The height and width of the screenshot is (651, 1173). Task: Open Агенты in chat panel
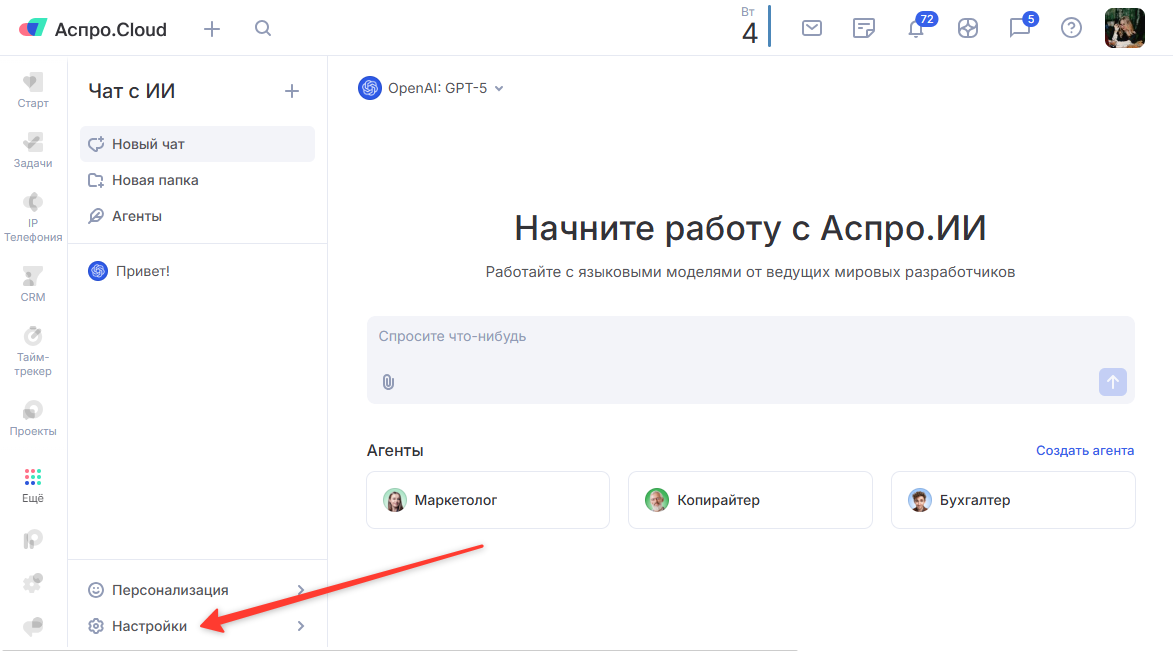[x=197, y=216]
